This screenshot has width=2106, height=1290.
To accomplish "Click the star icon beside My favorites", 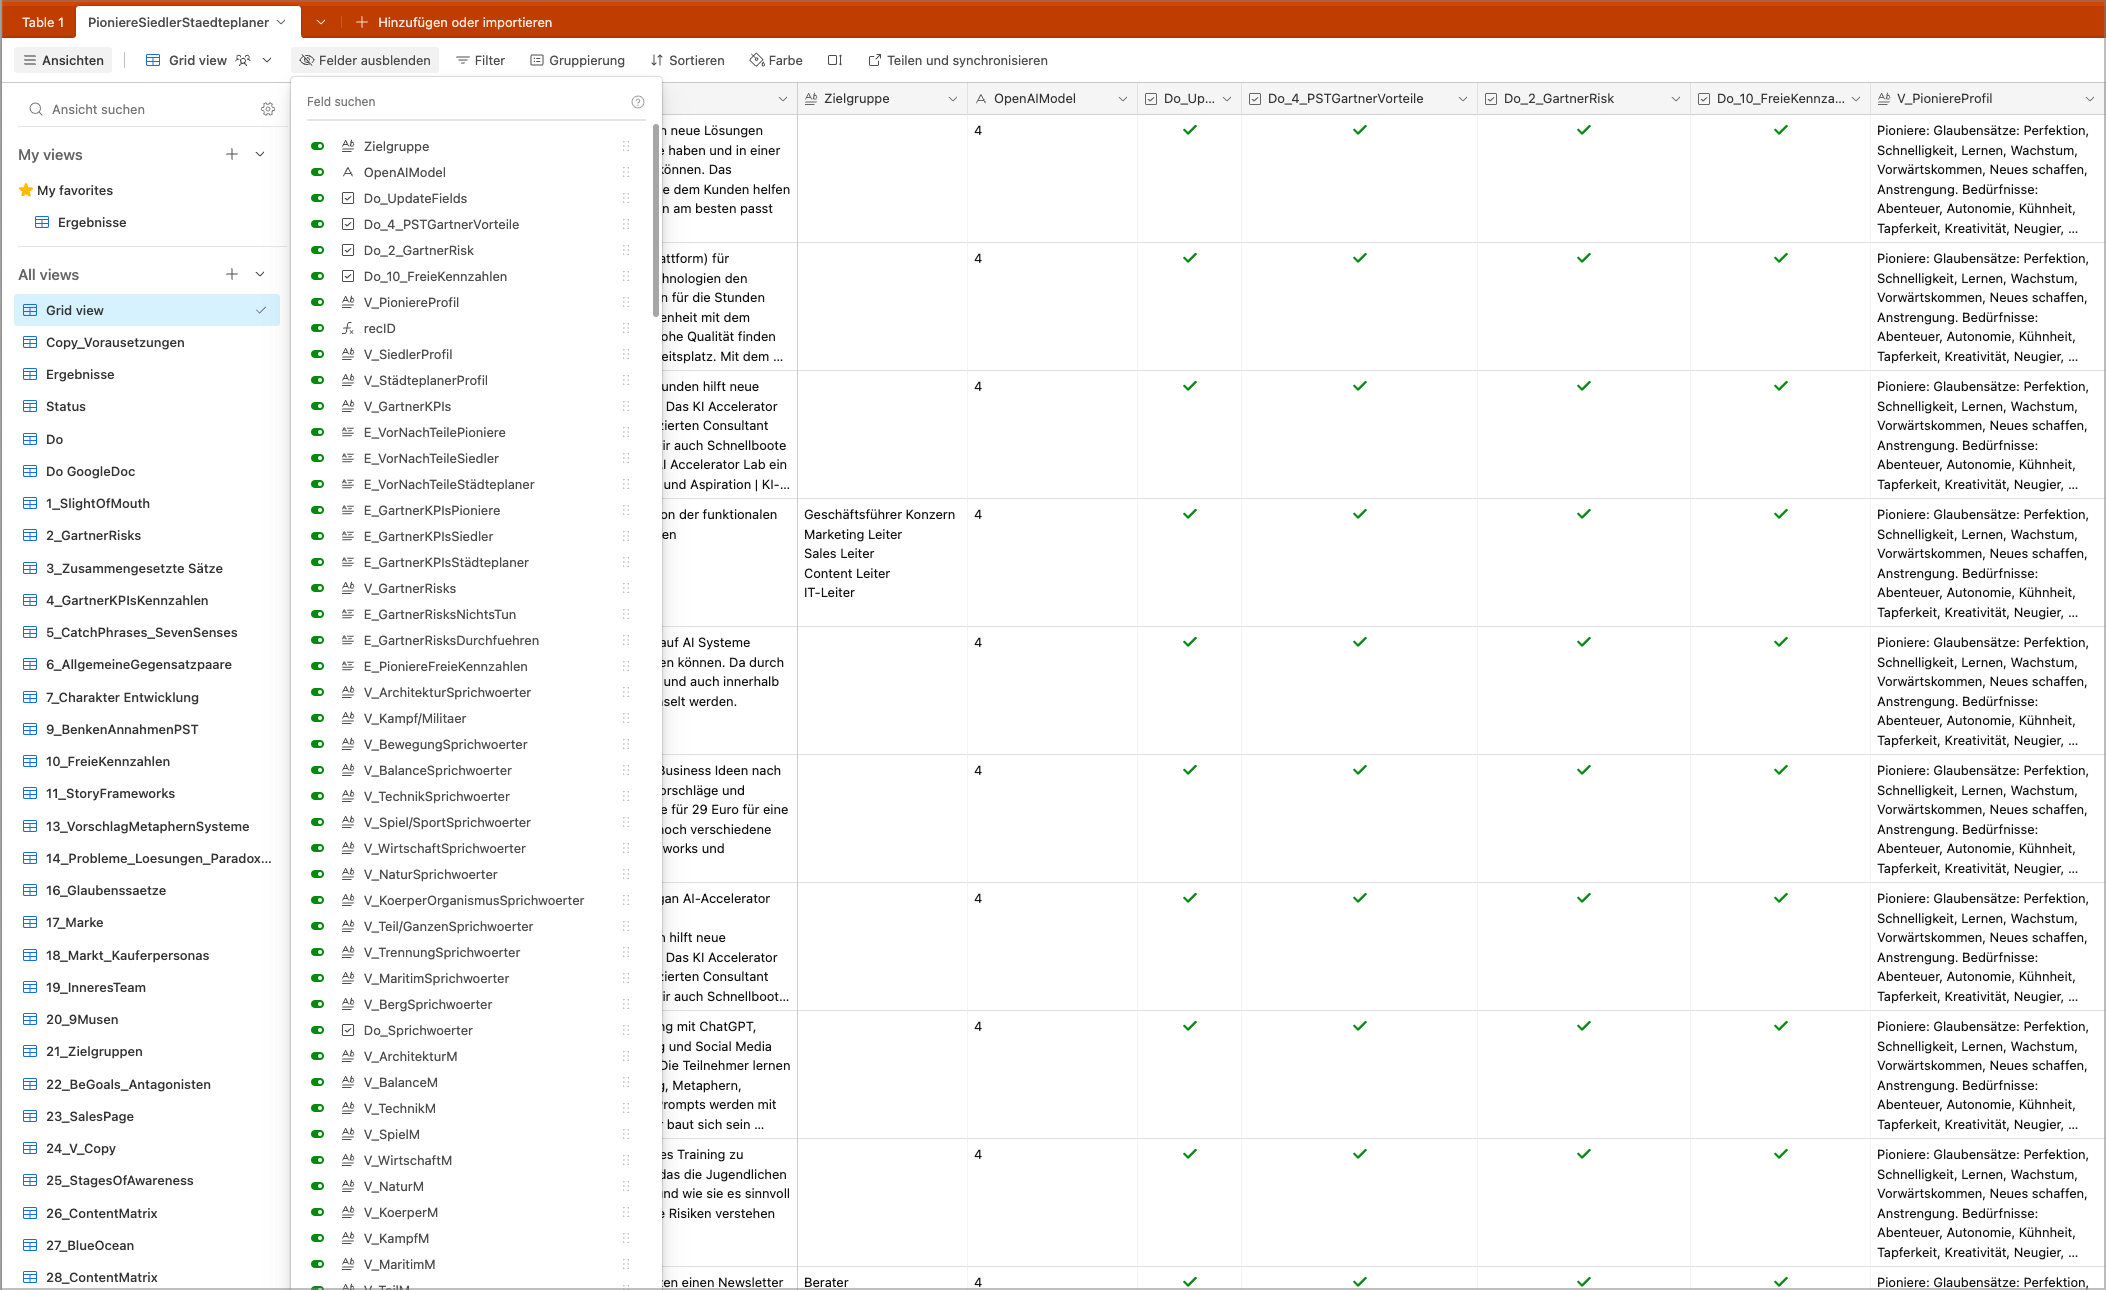I will 26,190.
